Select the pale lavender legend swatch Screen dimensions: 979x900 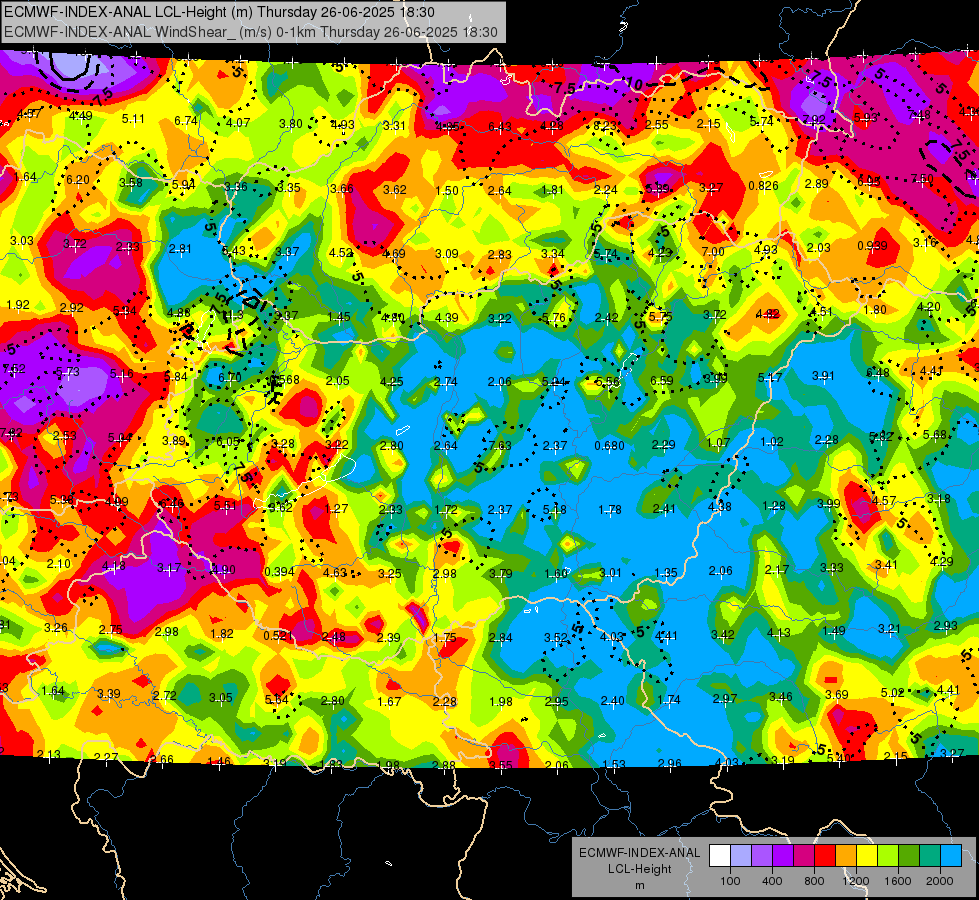click(740, 856)
